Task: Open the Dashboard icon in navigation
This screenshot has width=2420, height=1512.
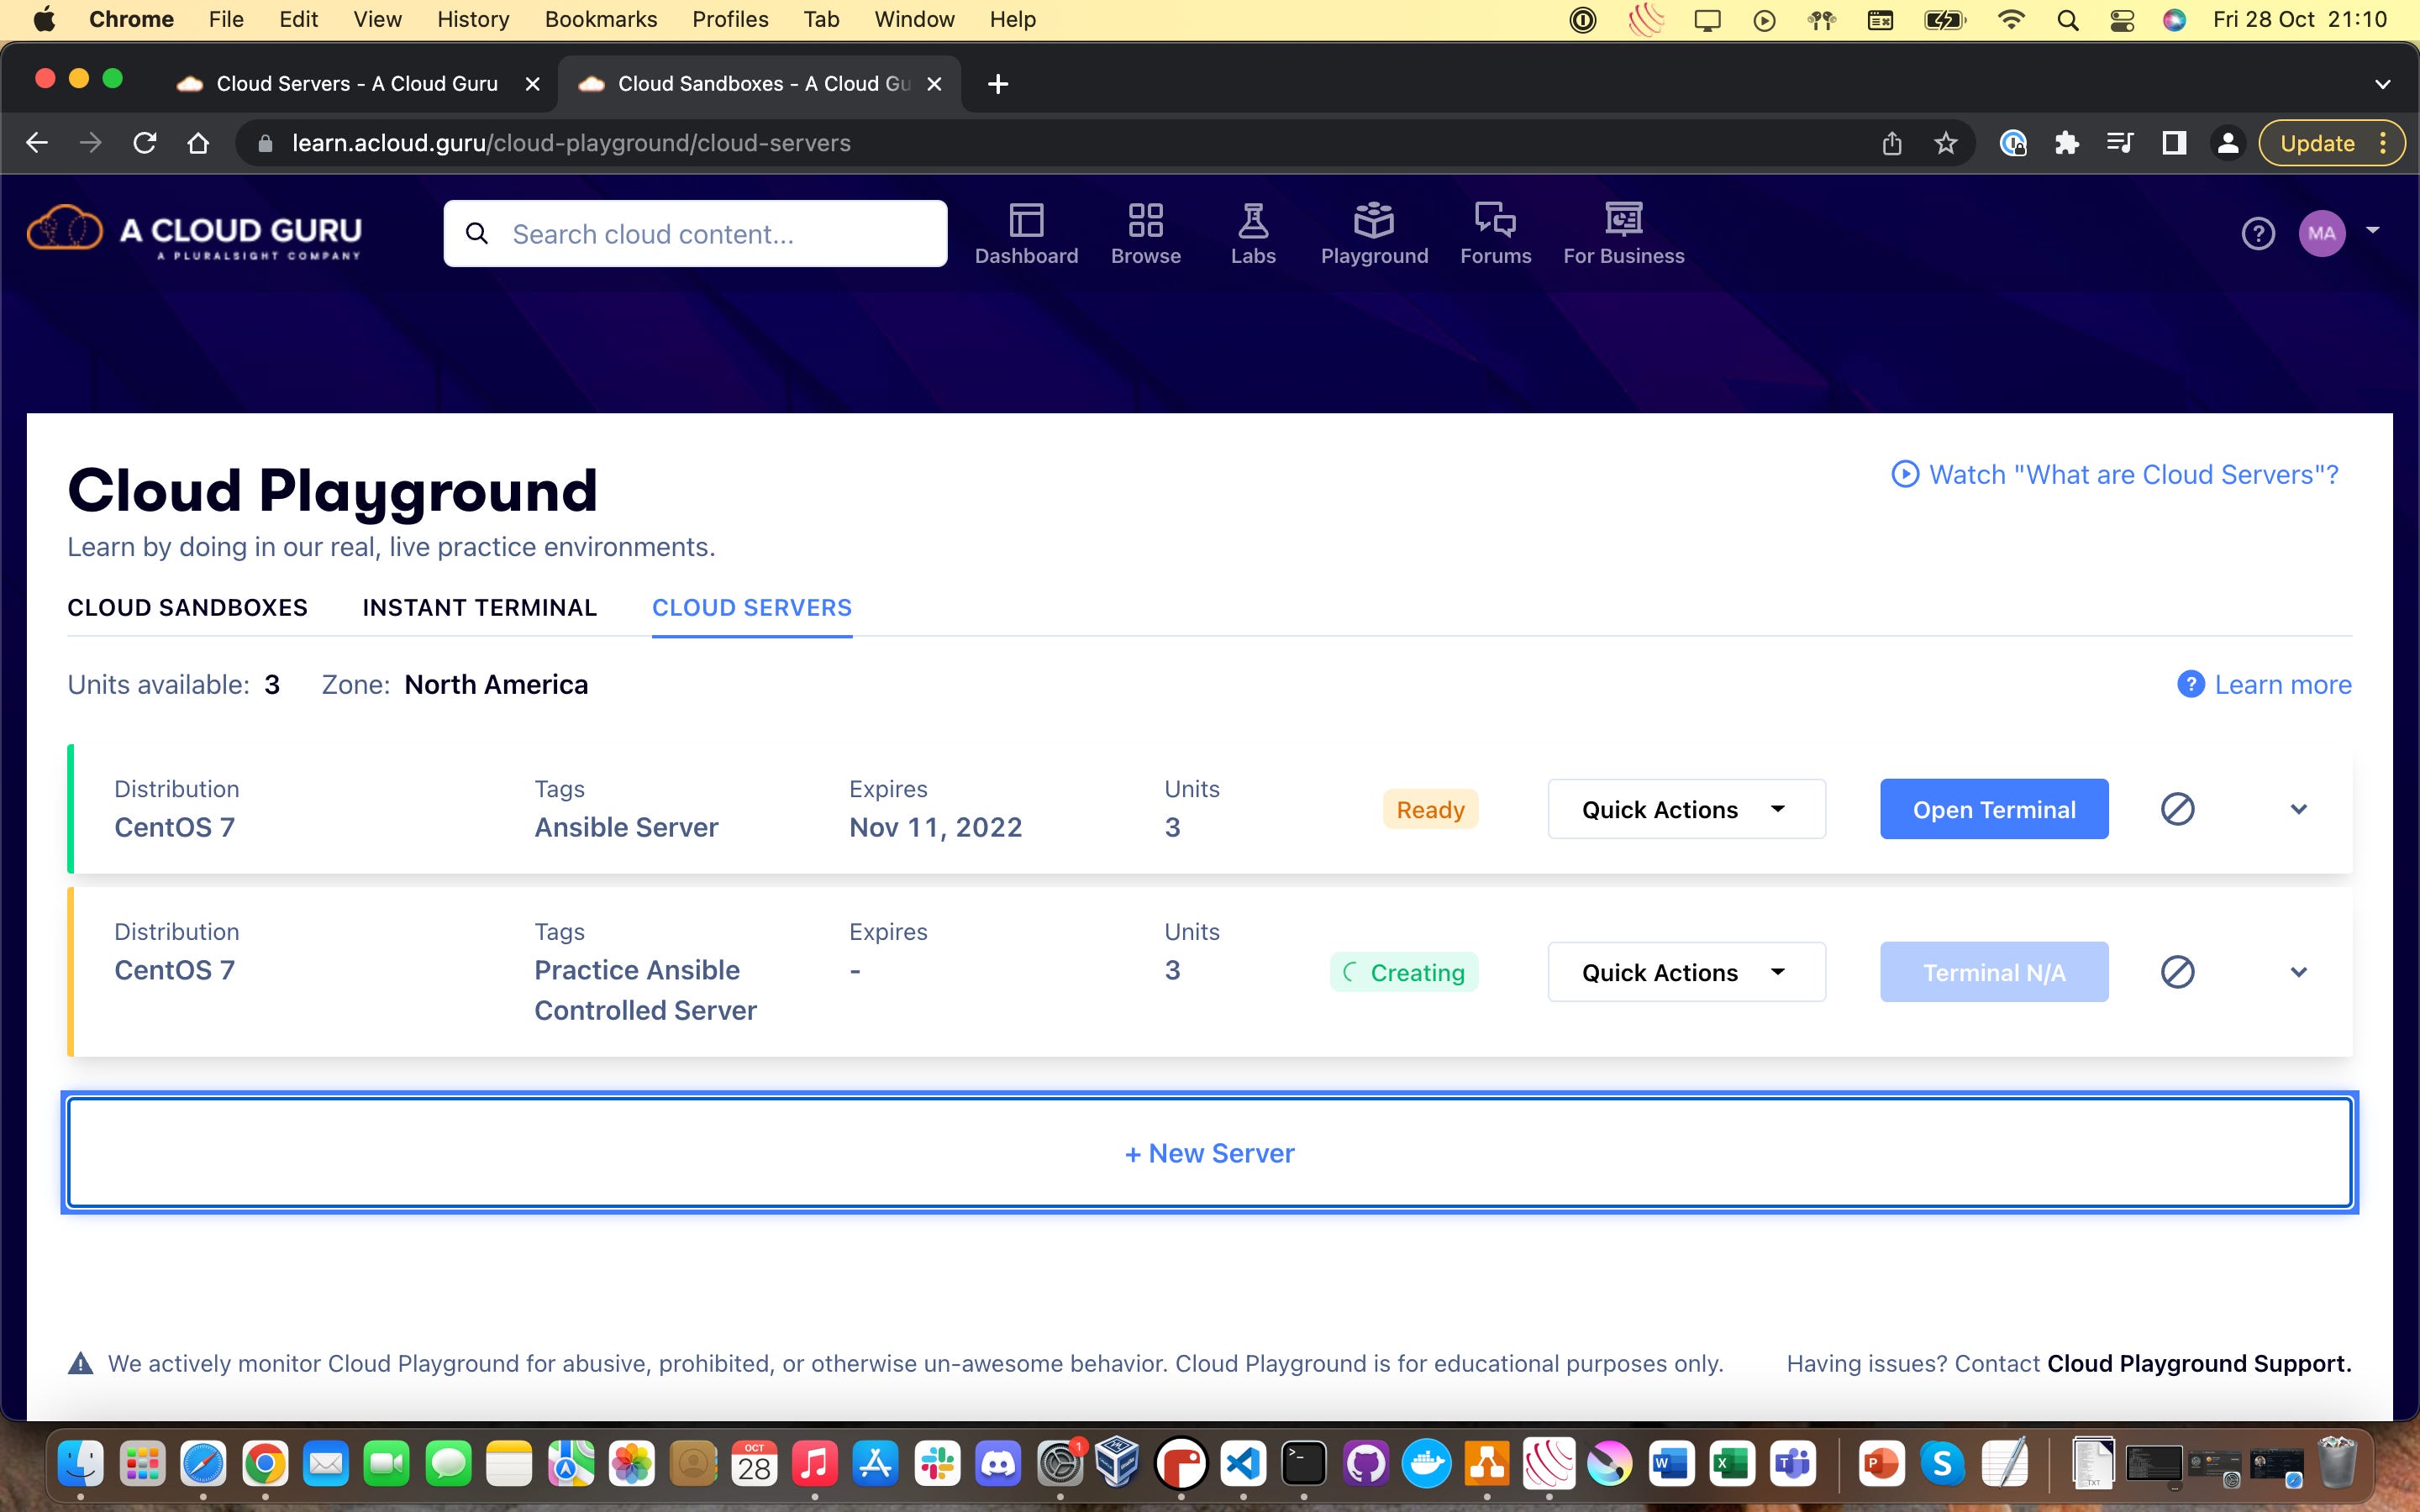Action: click(1026, 221)
